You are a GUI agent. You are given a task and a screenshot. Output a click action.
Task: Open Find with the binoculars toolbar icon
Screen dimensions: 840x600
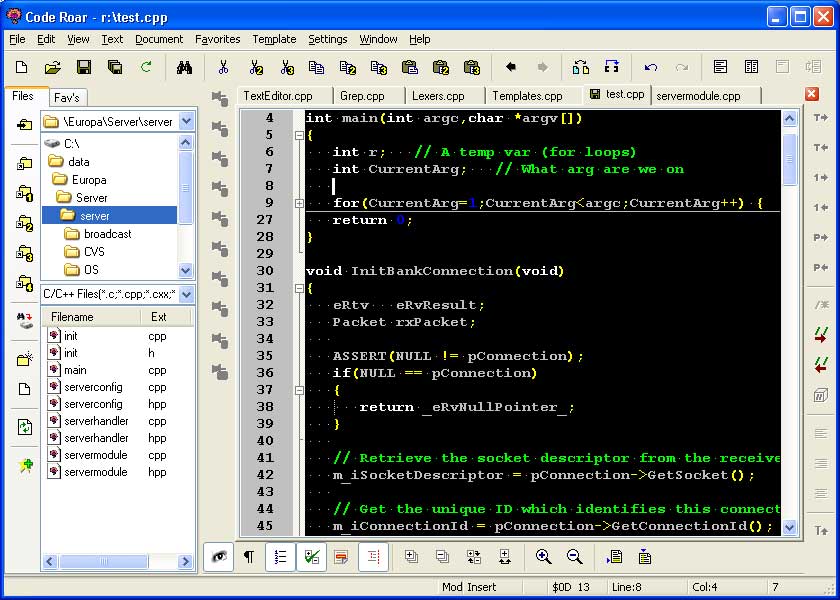(x=184, y=67)
